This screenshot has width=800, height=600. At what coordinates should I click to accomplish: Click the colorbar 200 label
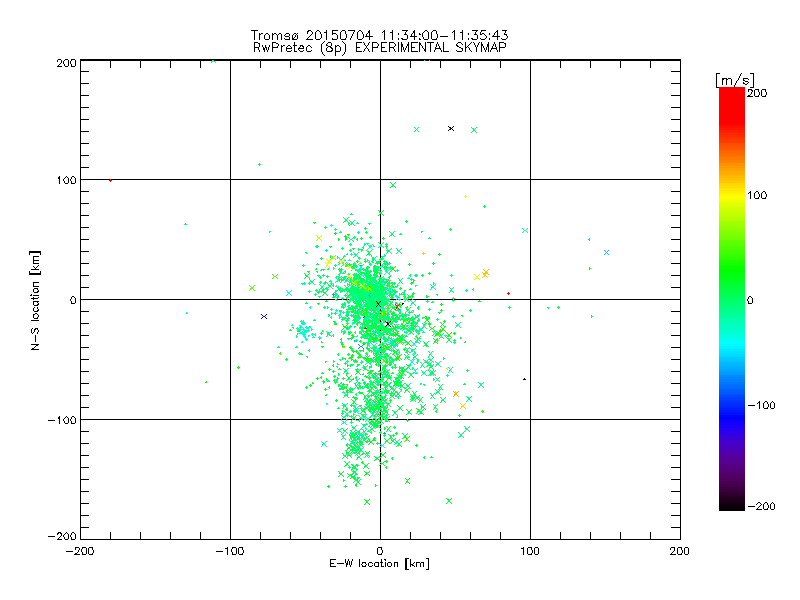coord(757,93)
